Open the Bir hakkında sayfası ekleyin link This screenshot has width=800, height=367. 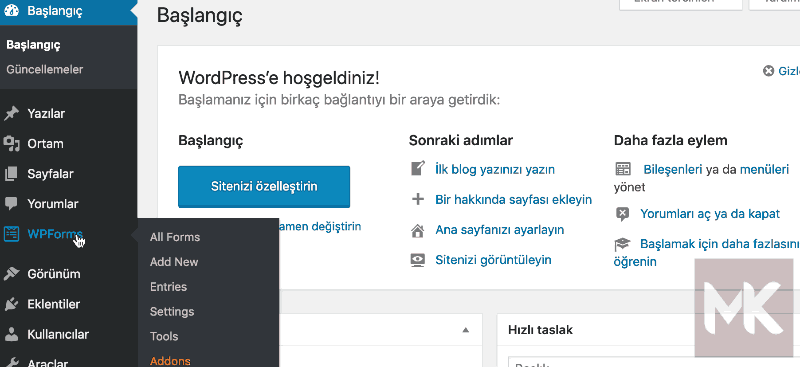[x=513, y=199]
